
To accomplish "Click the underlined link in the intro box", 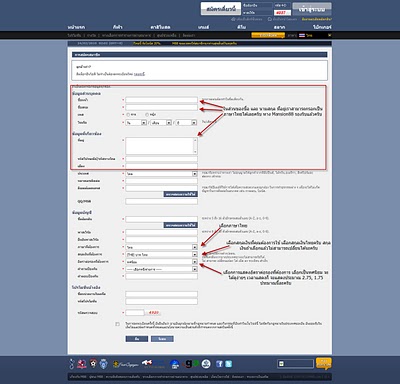I will pos(139,74).
